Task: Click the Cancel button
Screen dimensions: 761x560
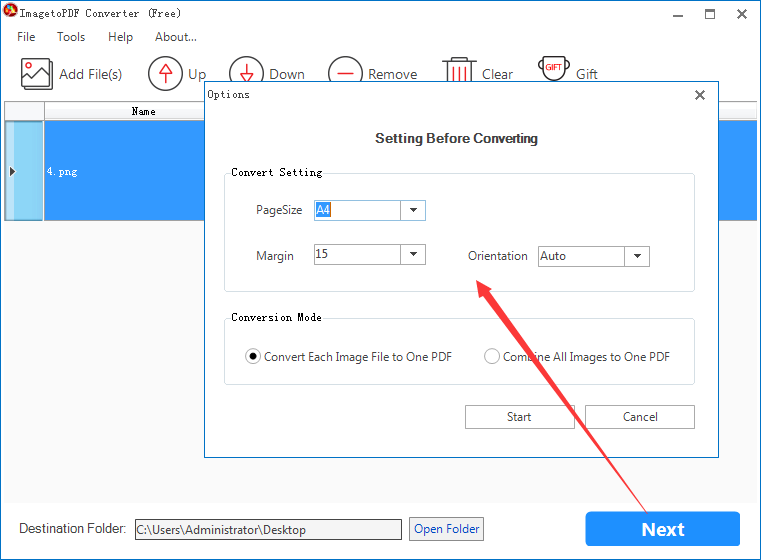Action: (x=640, y=417)
